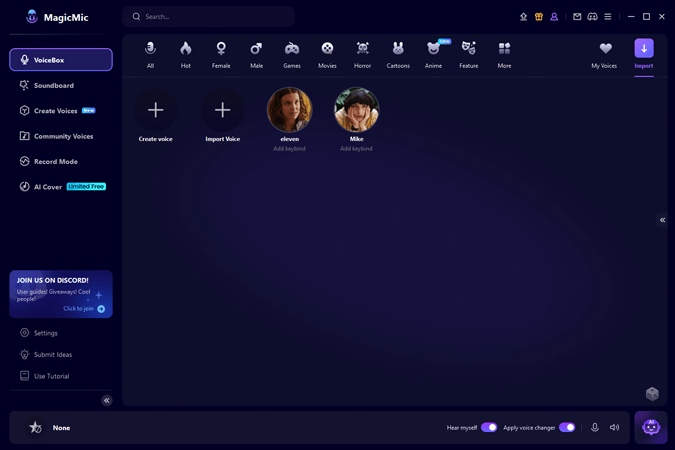Screen dimensions: 675x450
Task: Select the Mike voice thumbnail
Action: [356, 110]
